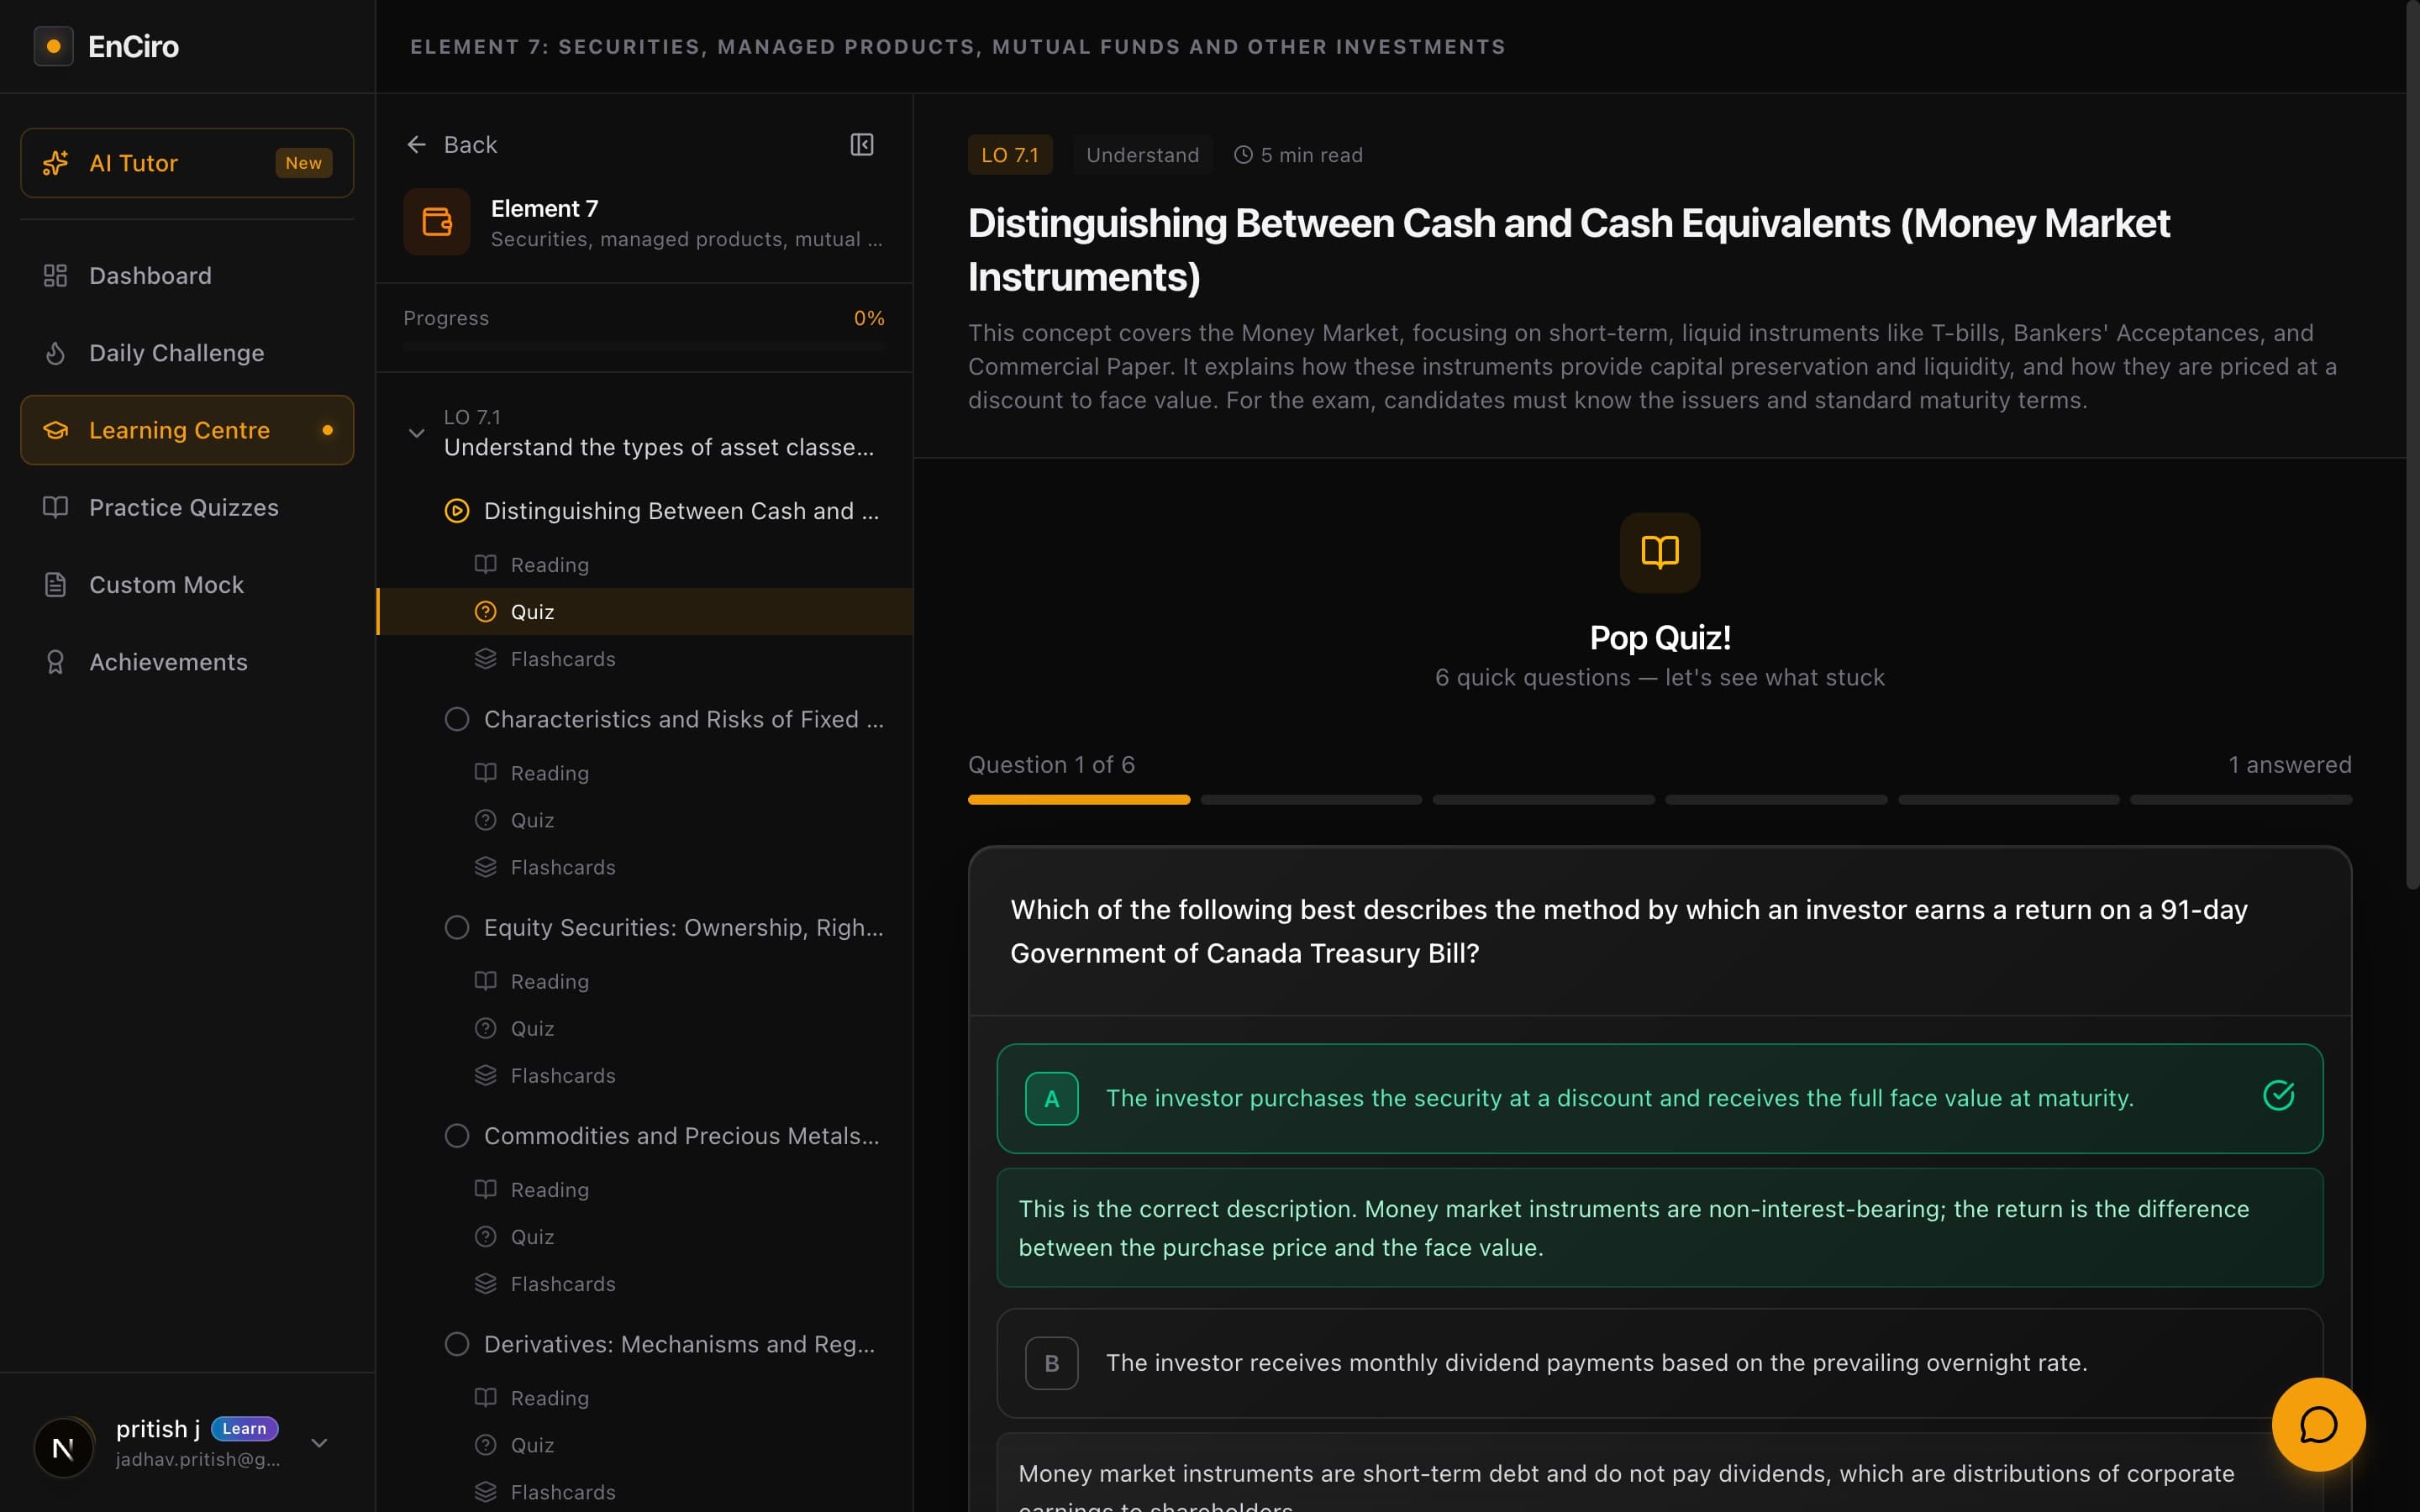
Task: Click the collapse sidebar panel icon
Action: point(861,145)
